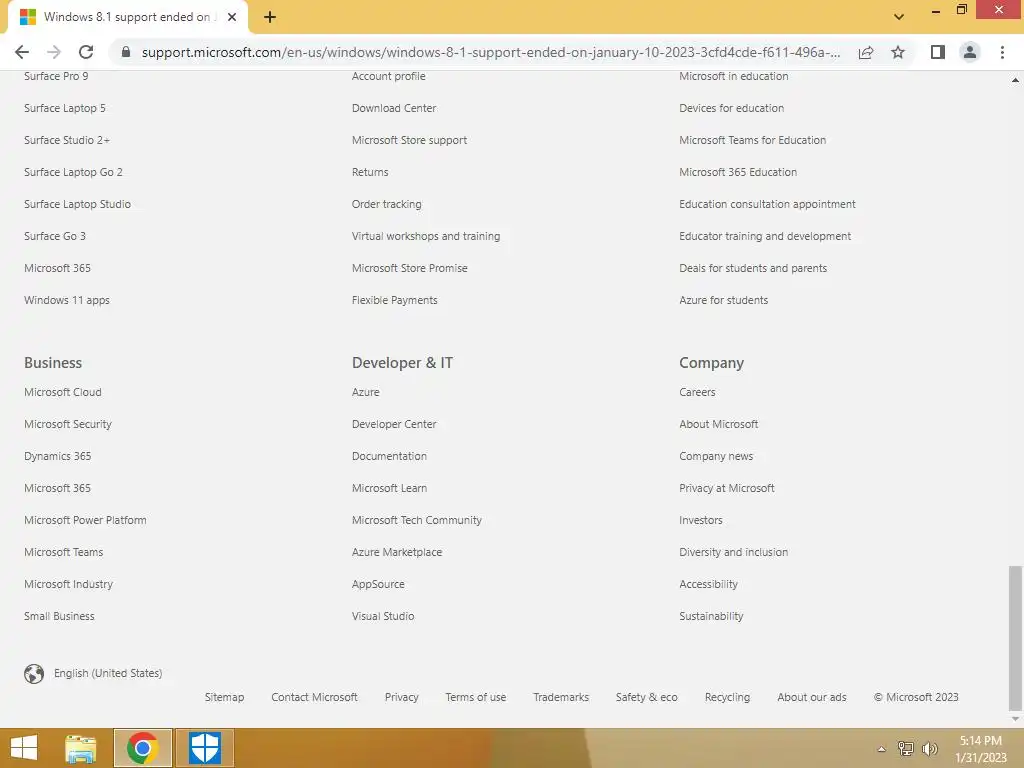
Task: Open Visual Studio link
Action: coord(383,616)
